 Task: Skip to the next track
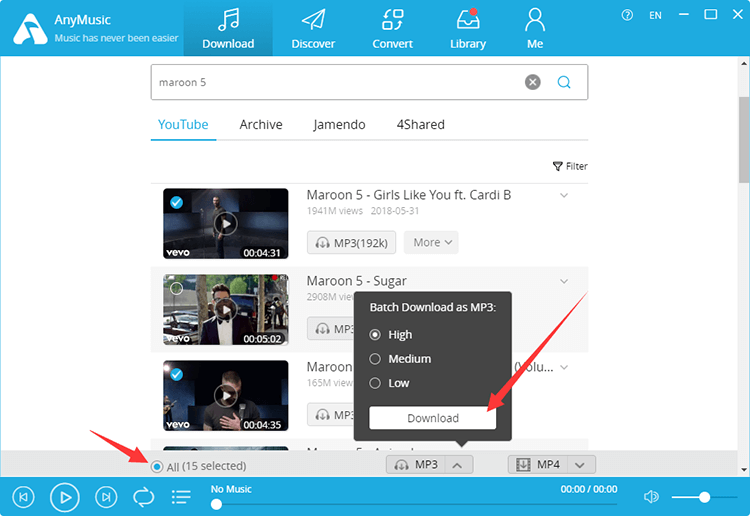pos(106,497)
